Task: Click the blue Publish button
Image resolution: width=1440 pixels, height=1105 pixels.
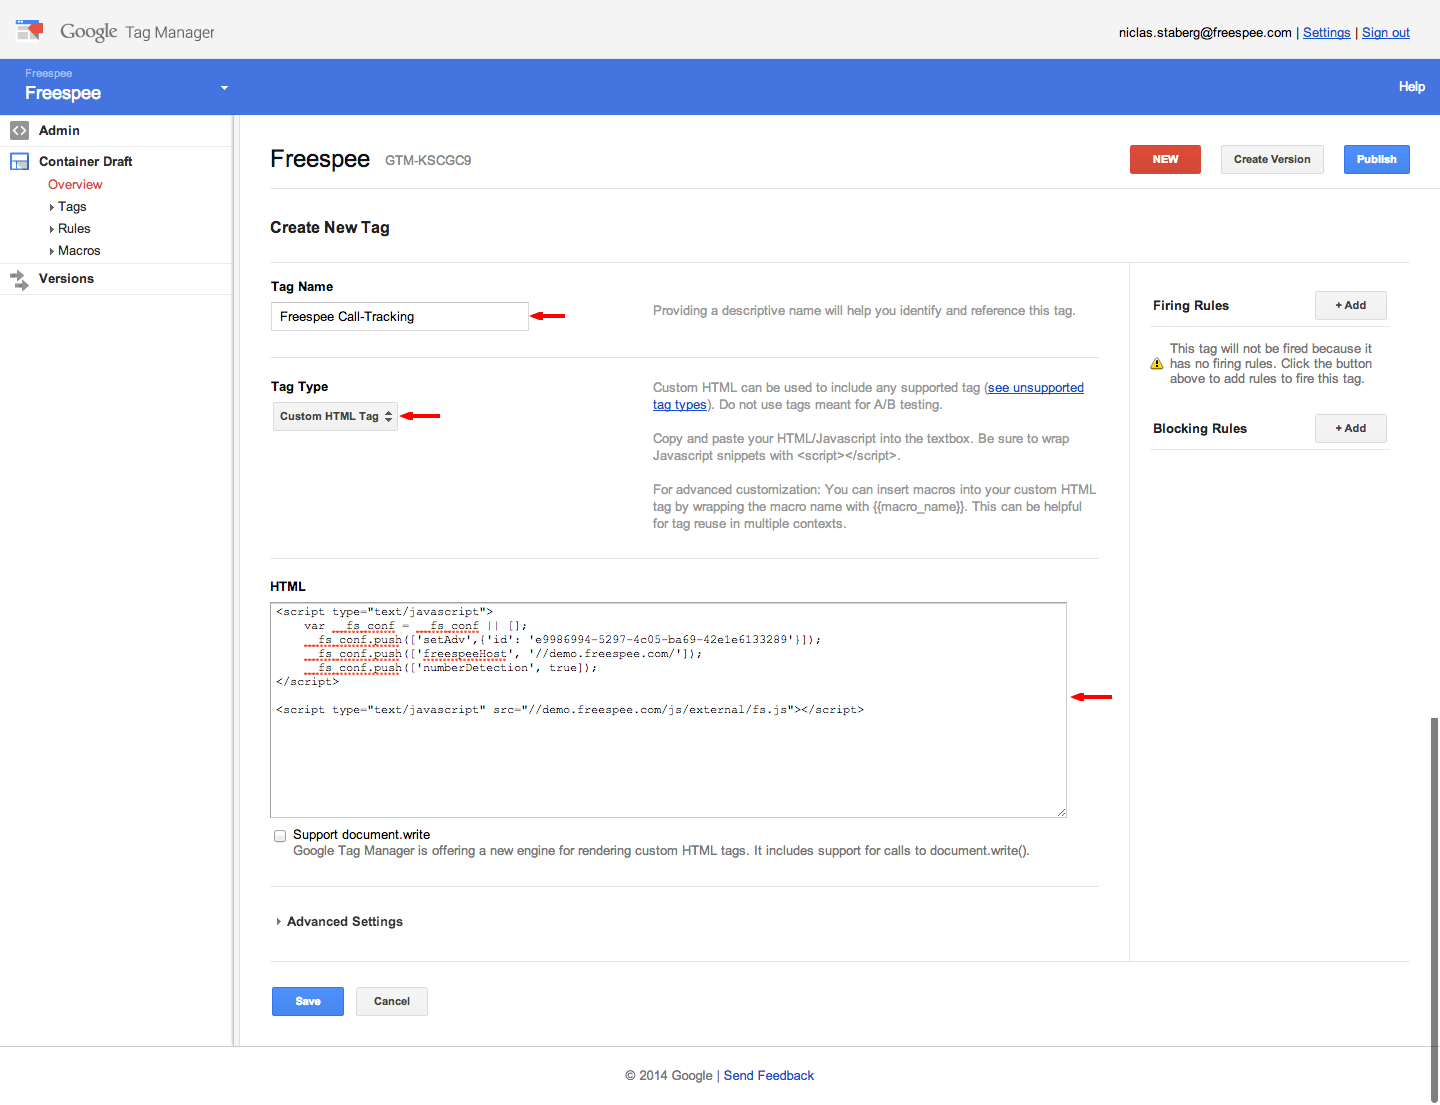Action: coord(1376,159)
